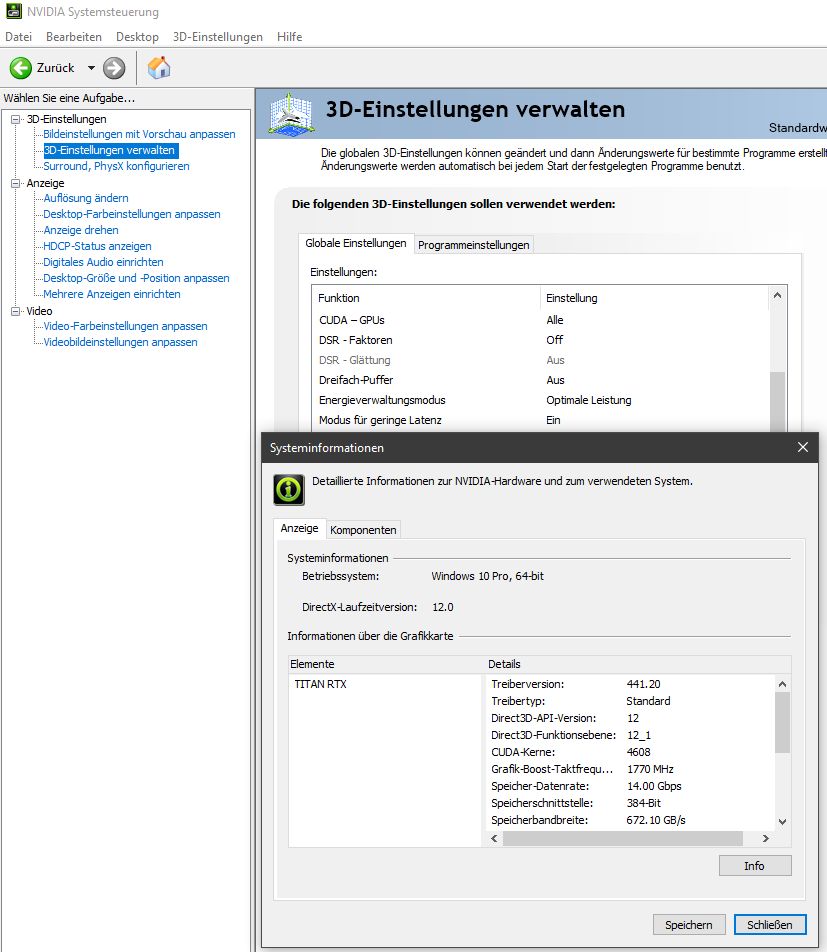Collapse the Anzeige tree branch
Viewport: 827px width, 952px height.
pyautogui.click(x=14, y=182)
